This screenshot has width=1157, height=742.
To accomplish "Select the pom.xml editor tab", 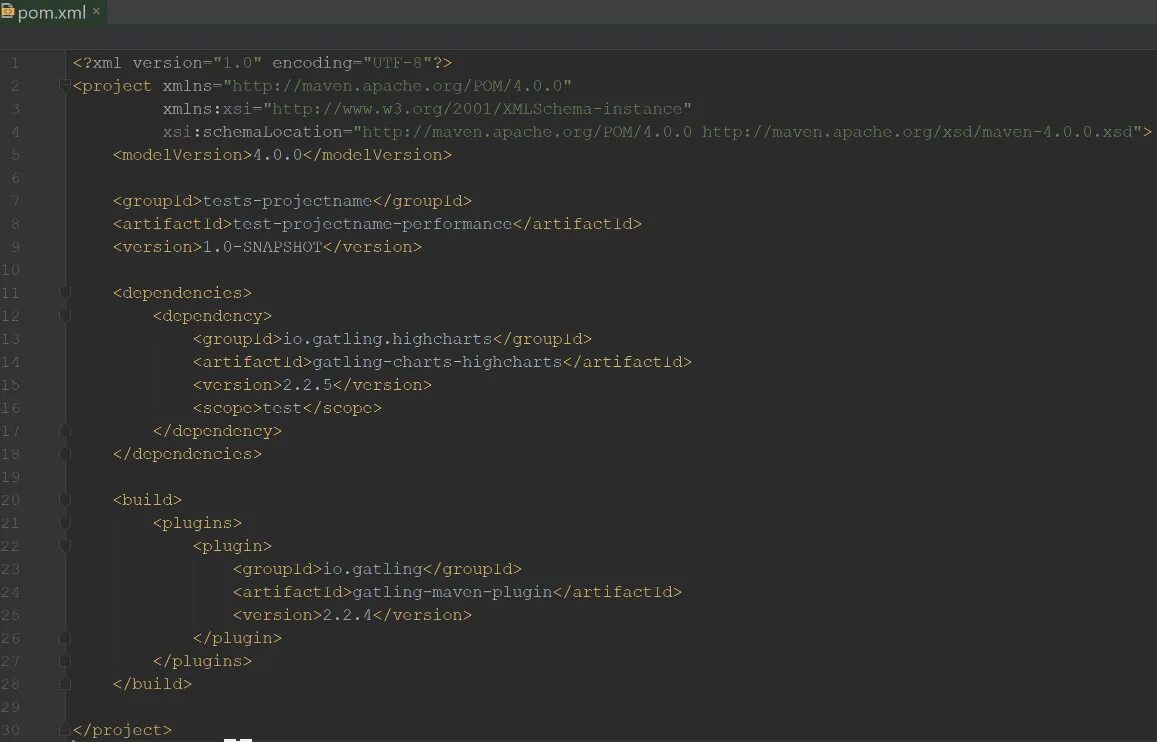I will tap(53, 13).
